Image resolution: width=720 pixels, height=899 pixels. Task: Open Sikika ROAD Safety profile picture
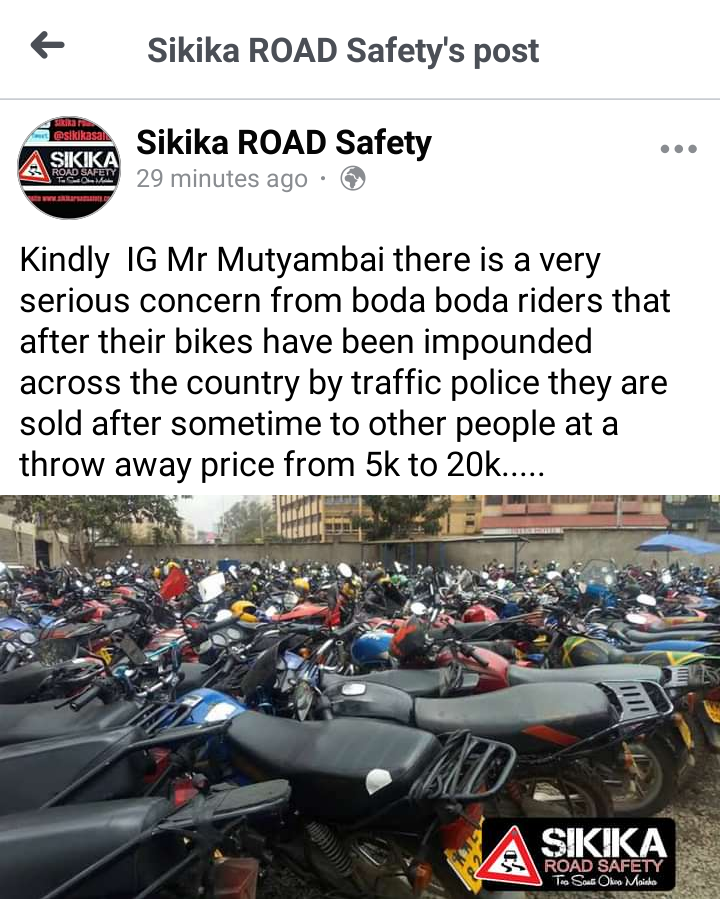(69, 167)
